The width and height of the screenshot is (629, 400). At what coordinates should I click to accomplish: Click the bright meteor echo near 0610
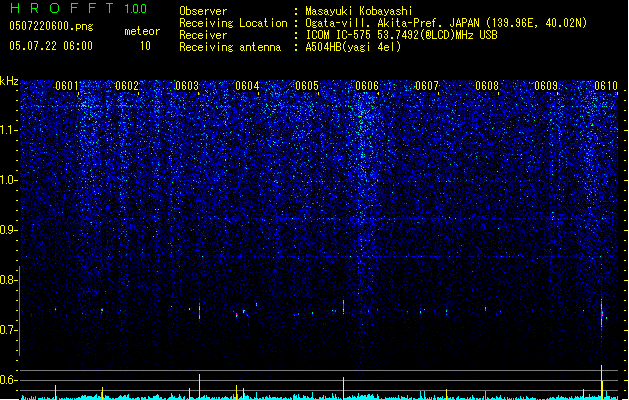(601, 314)
